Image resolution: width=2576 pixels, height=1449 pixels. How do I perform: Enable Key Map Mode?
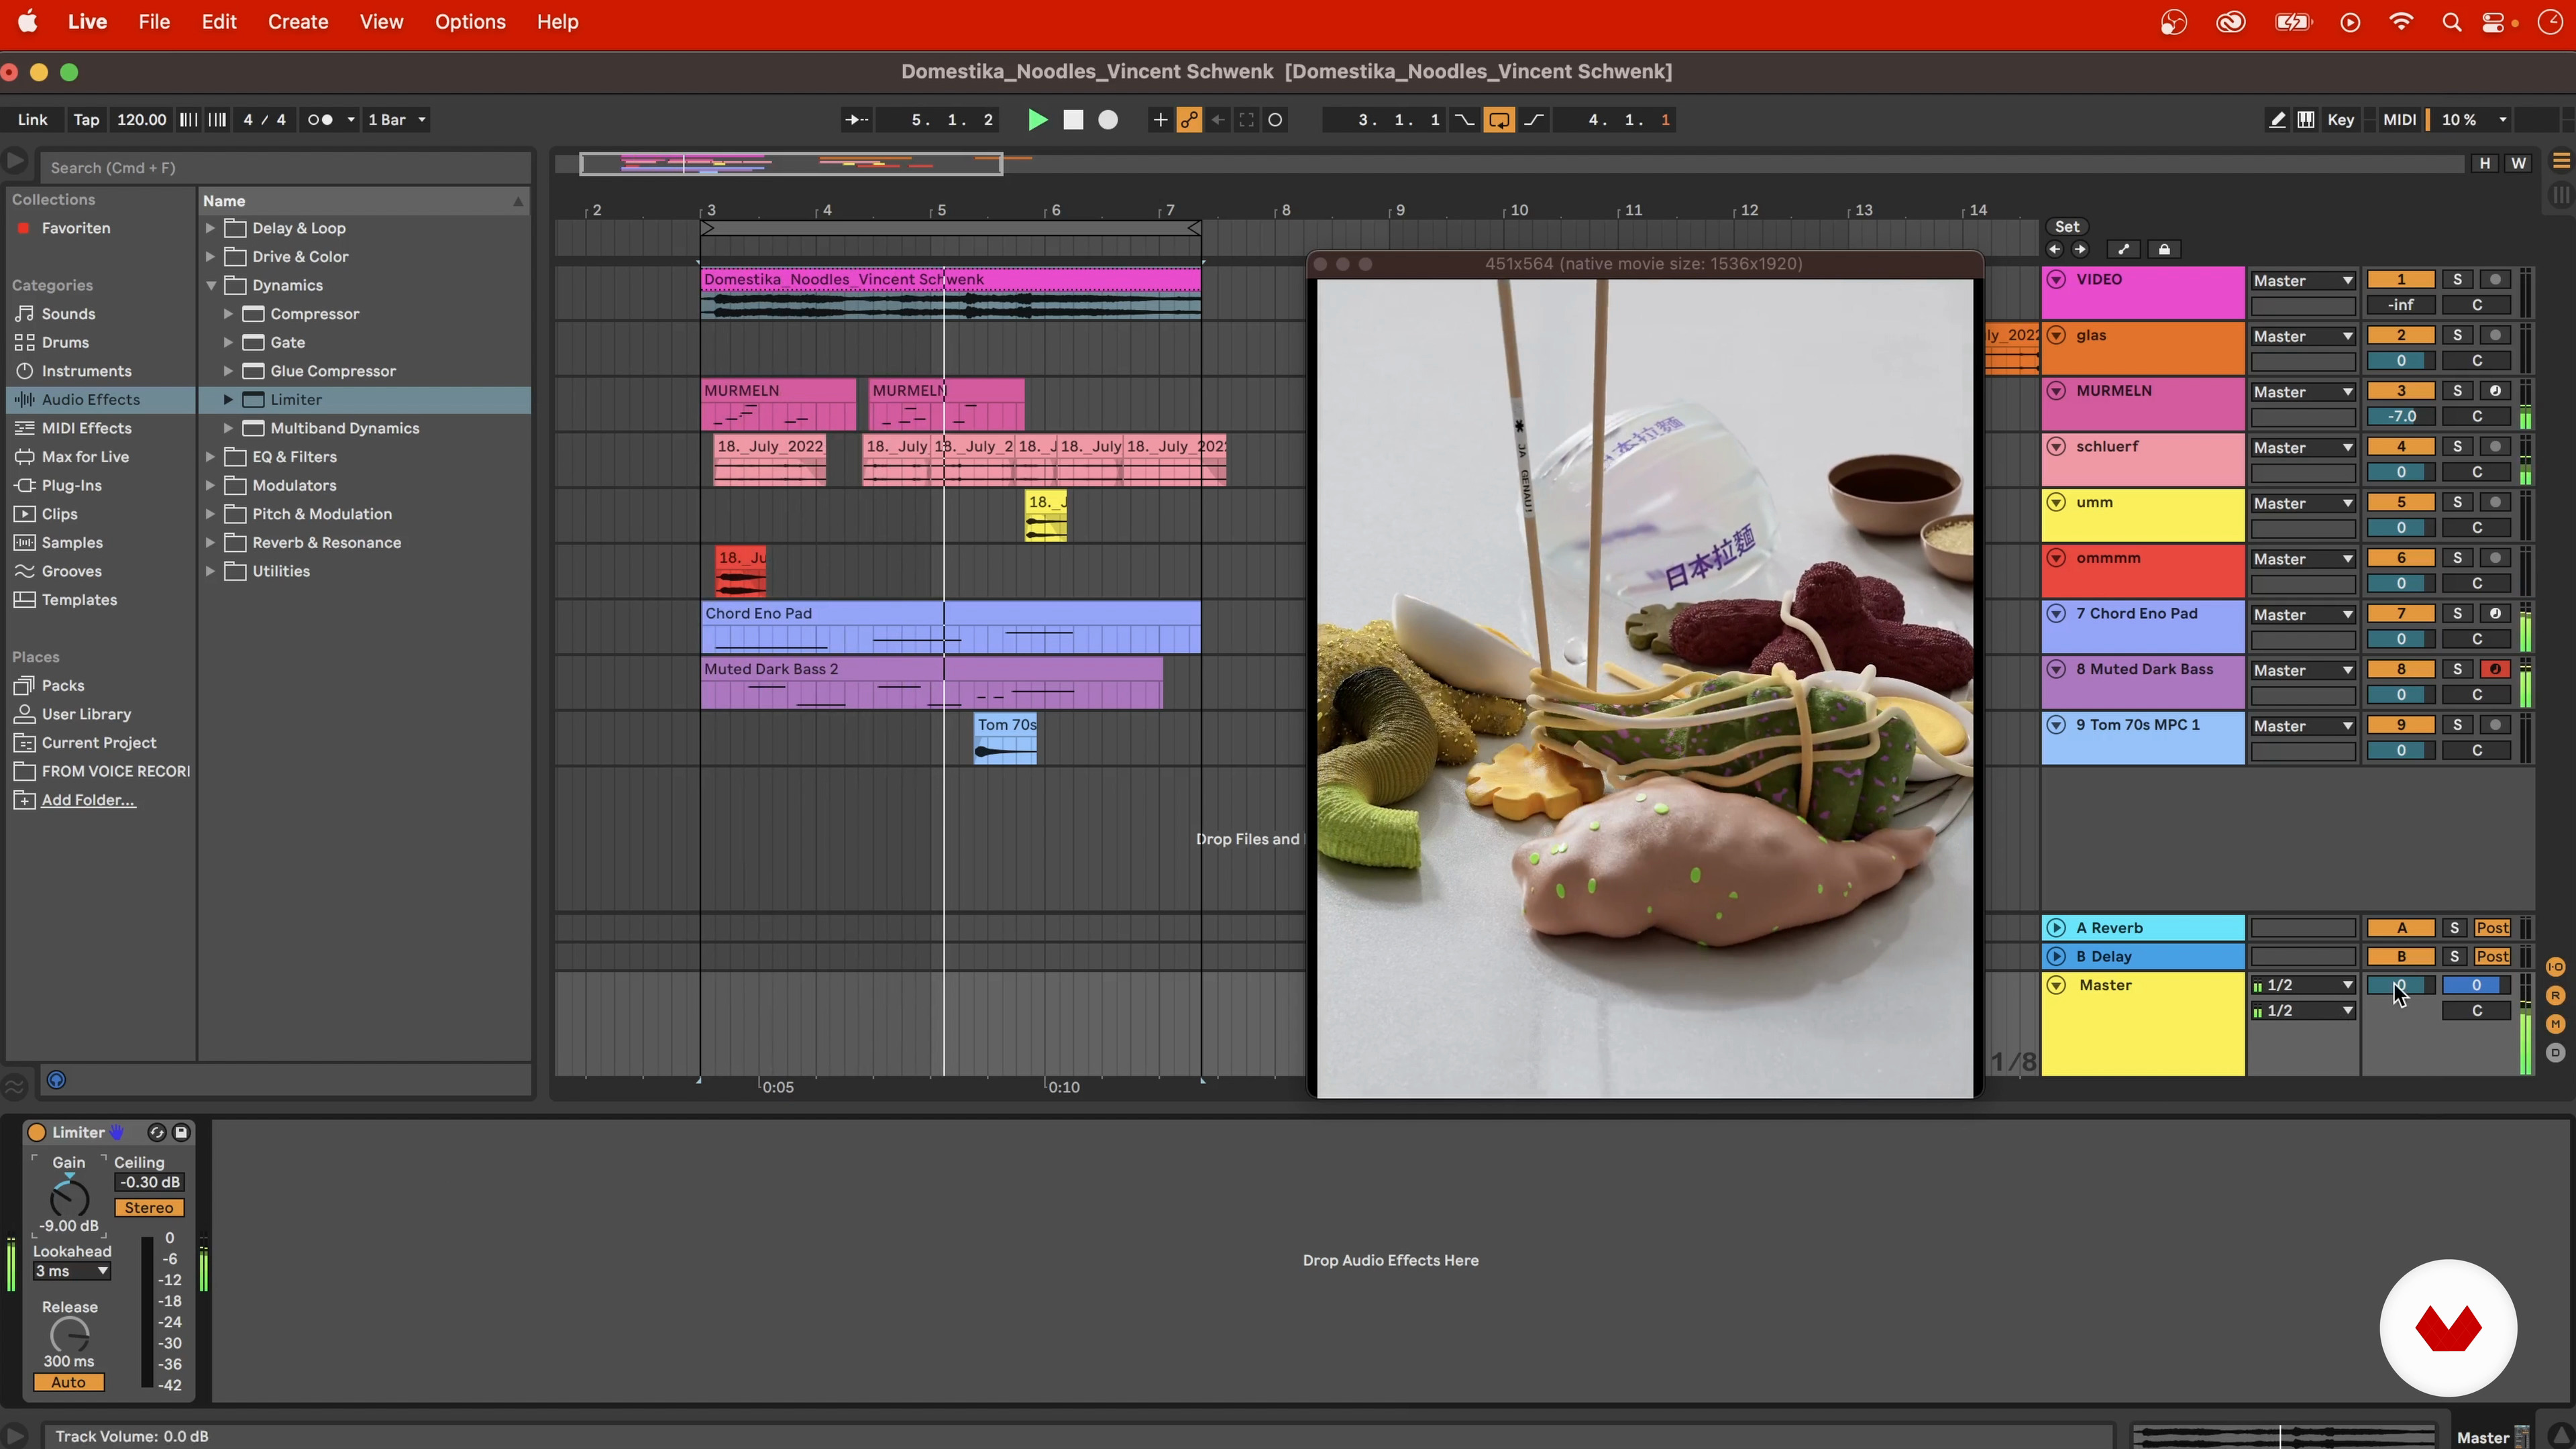coord(2340,120)
